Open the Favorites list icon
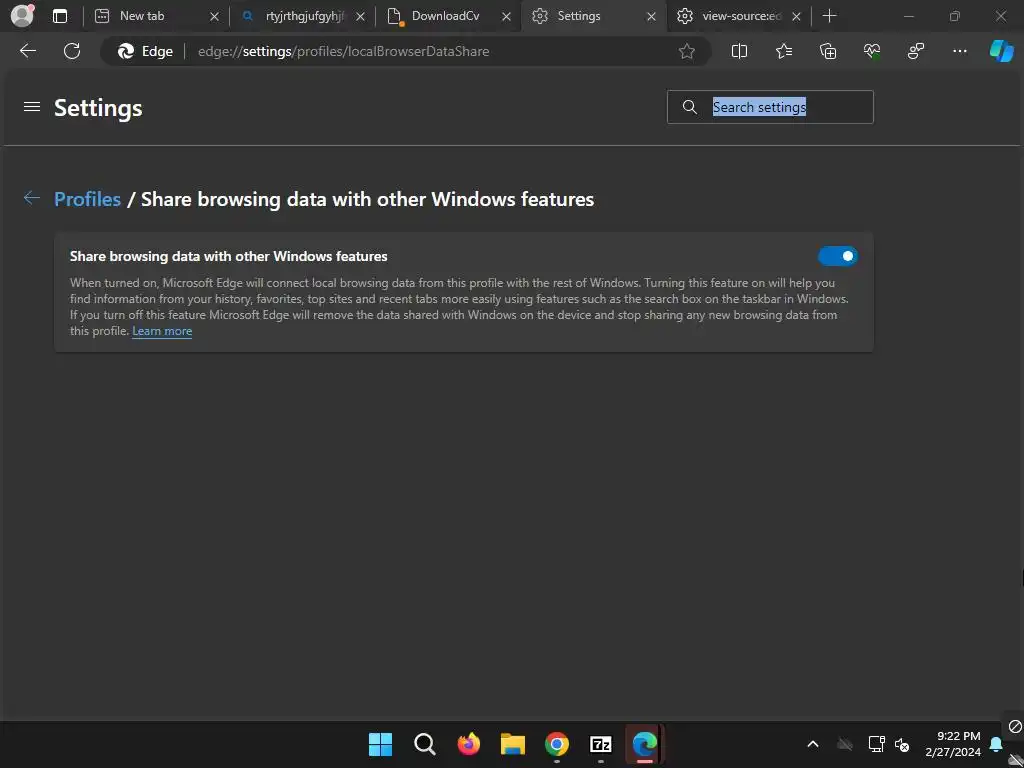This screenshot has width=1024, height=768. coord(784,51)
